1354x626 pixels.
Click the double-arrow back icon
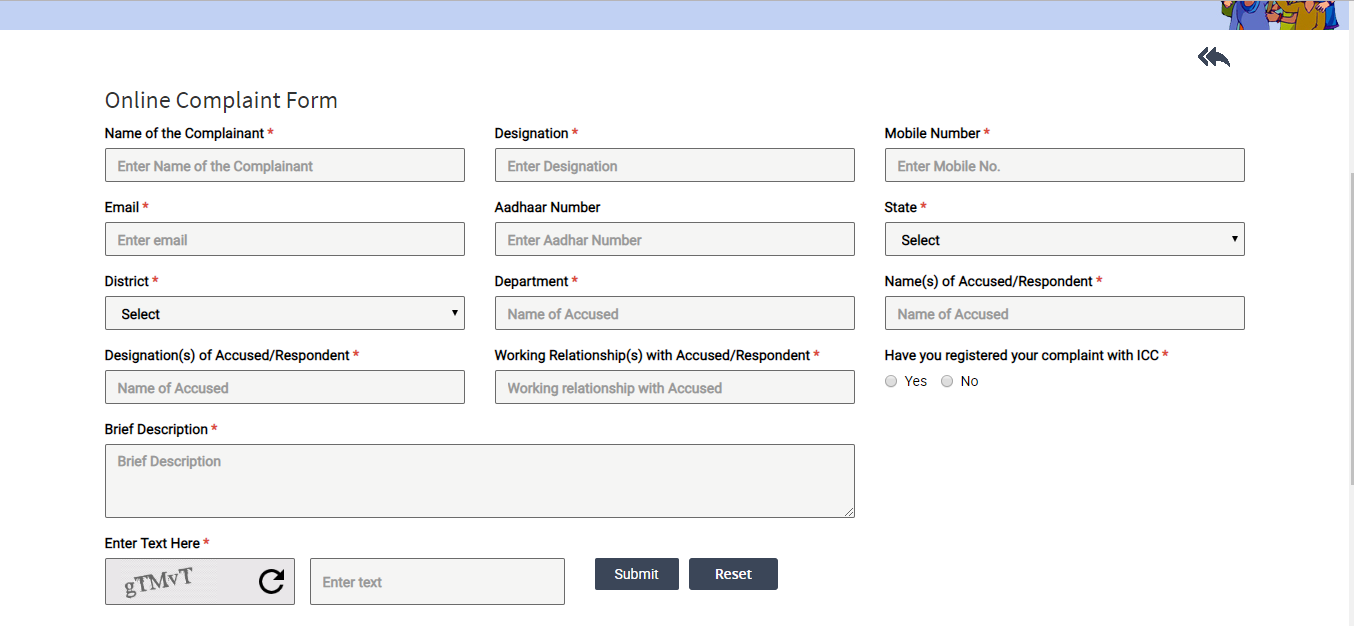pos(1213,58)
